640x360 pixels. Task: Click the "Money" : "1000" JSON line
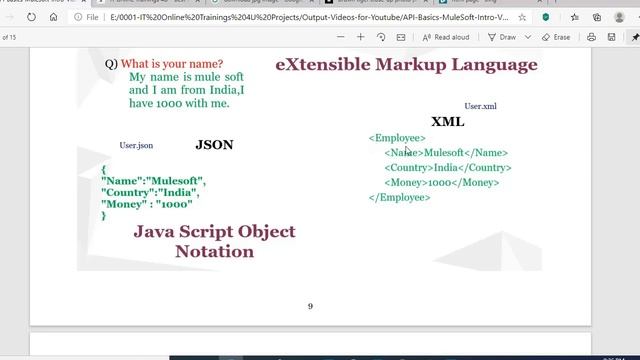147,204
